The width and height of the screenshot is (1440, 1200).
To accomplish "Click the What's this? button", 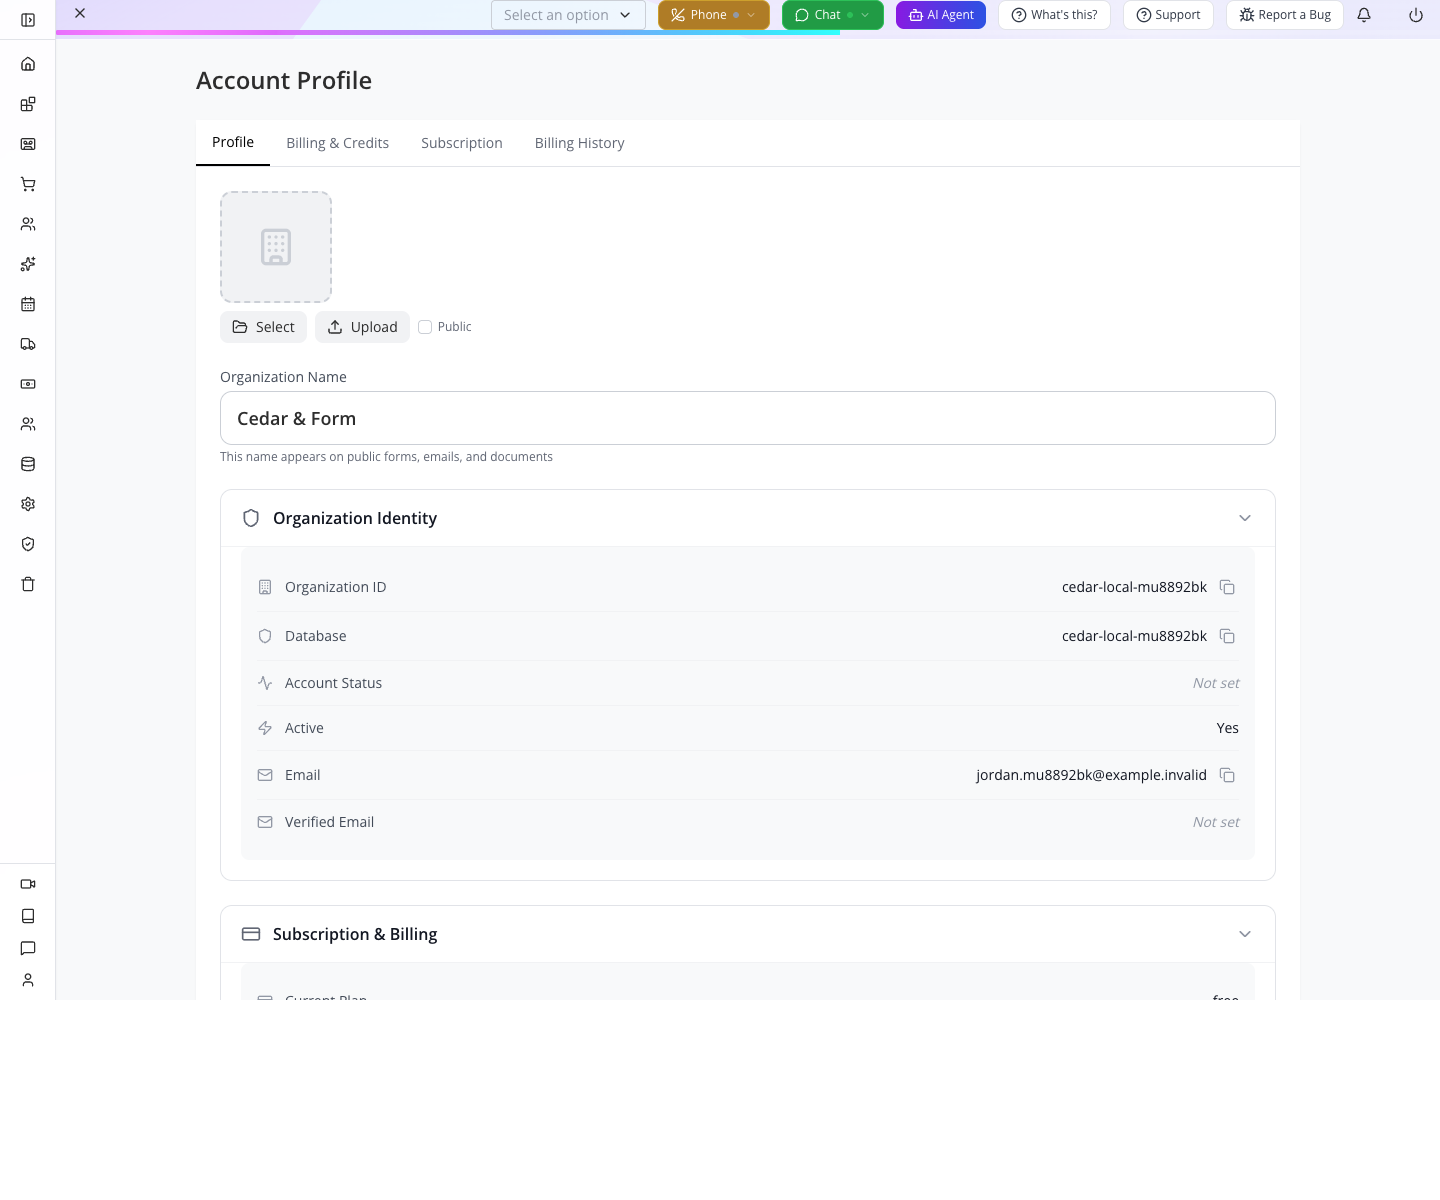I will tap(1054, 15).
